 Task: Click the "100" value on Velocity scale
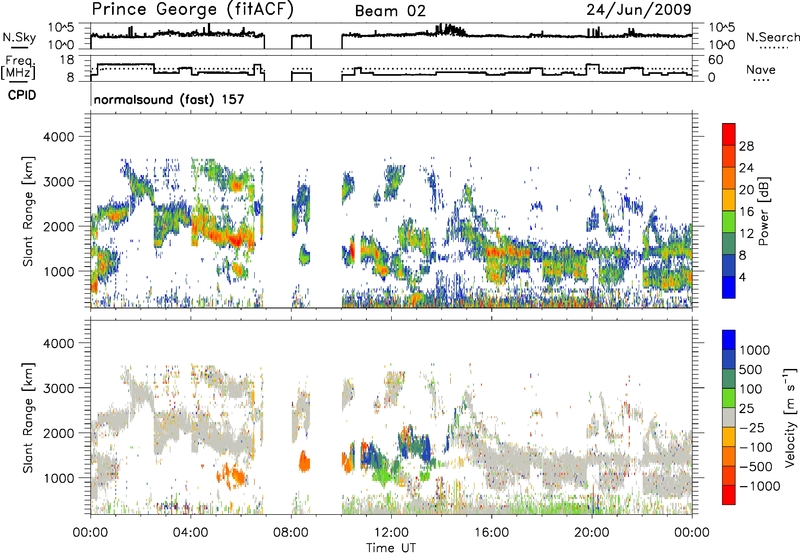pos(752,389)
